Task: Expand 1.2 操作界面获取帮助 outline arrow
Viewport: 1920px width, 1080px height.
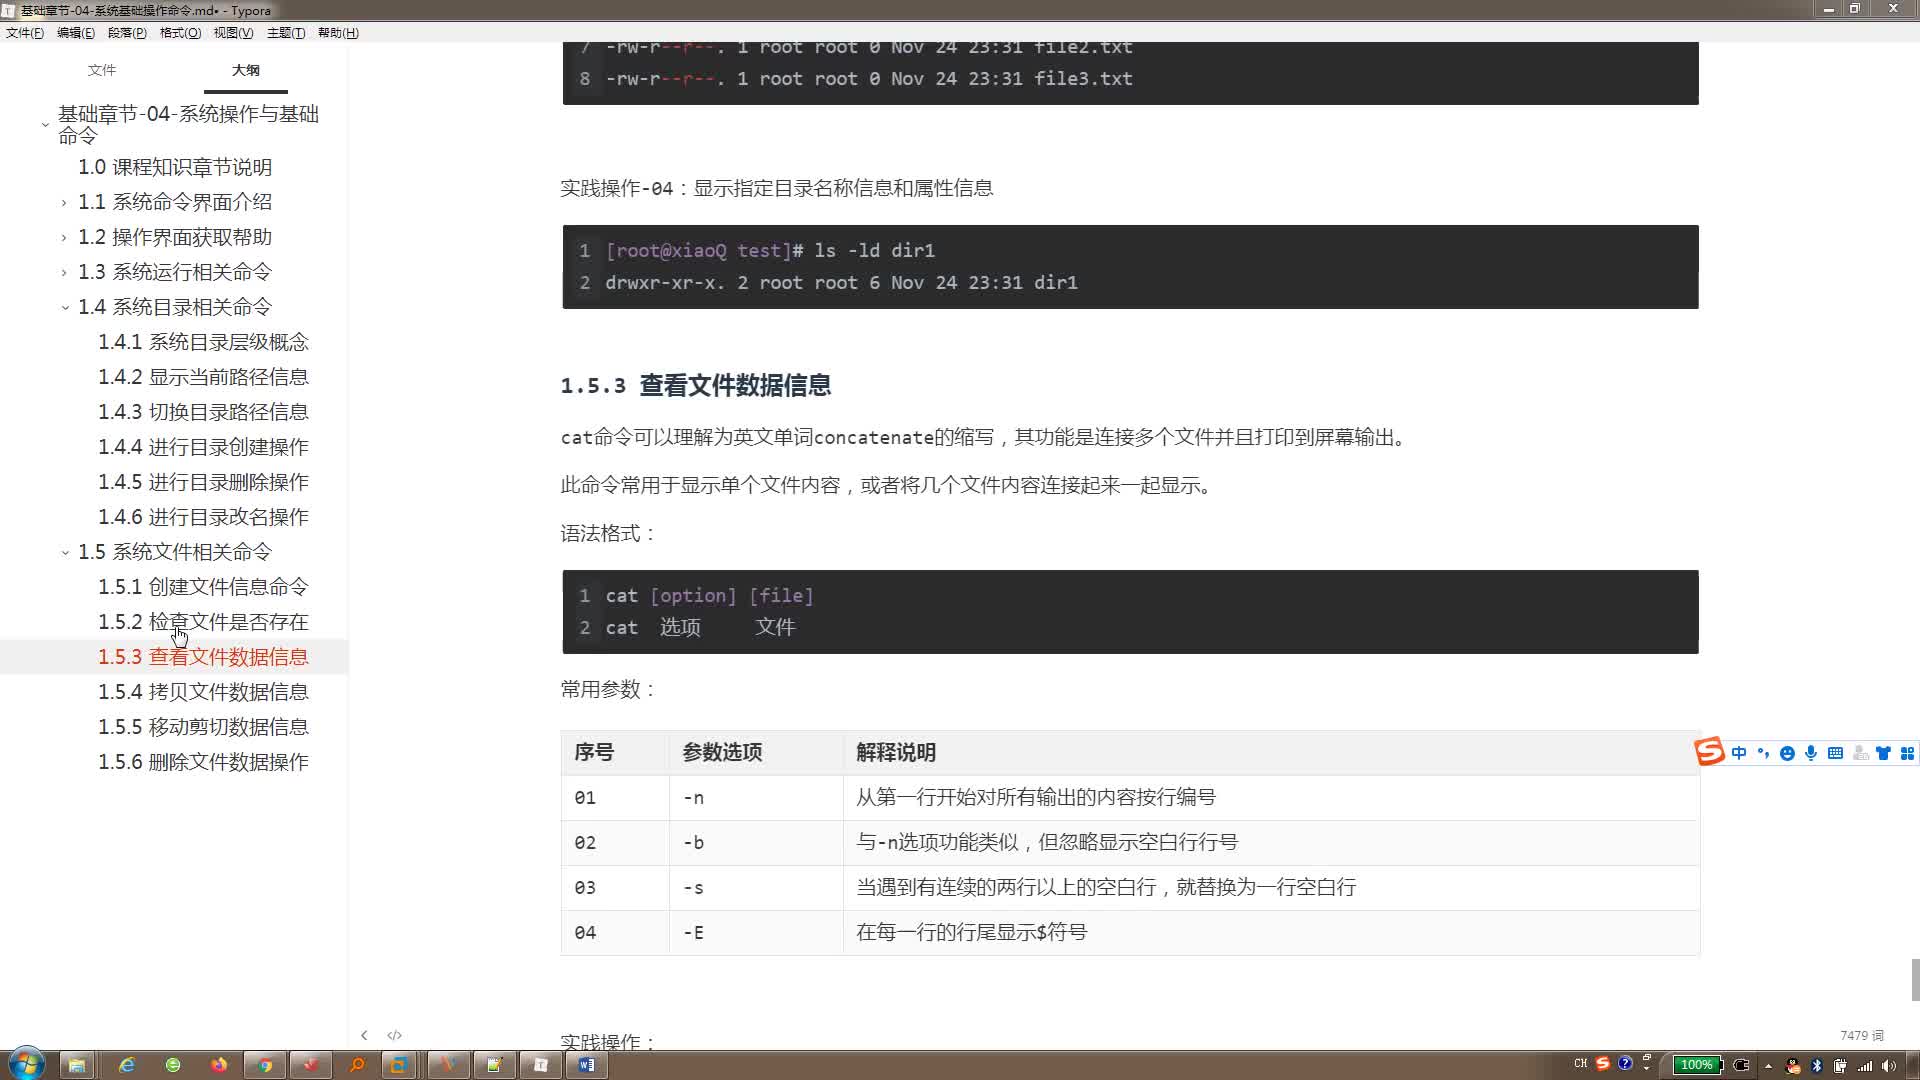Action: click(64, 238)
